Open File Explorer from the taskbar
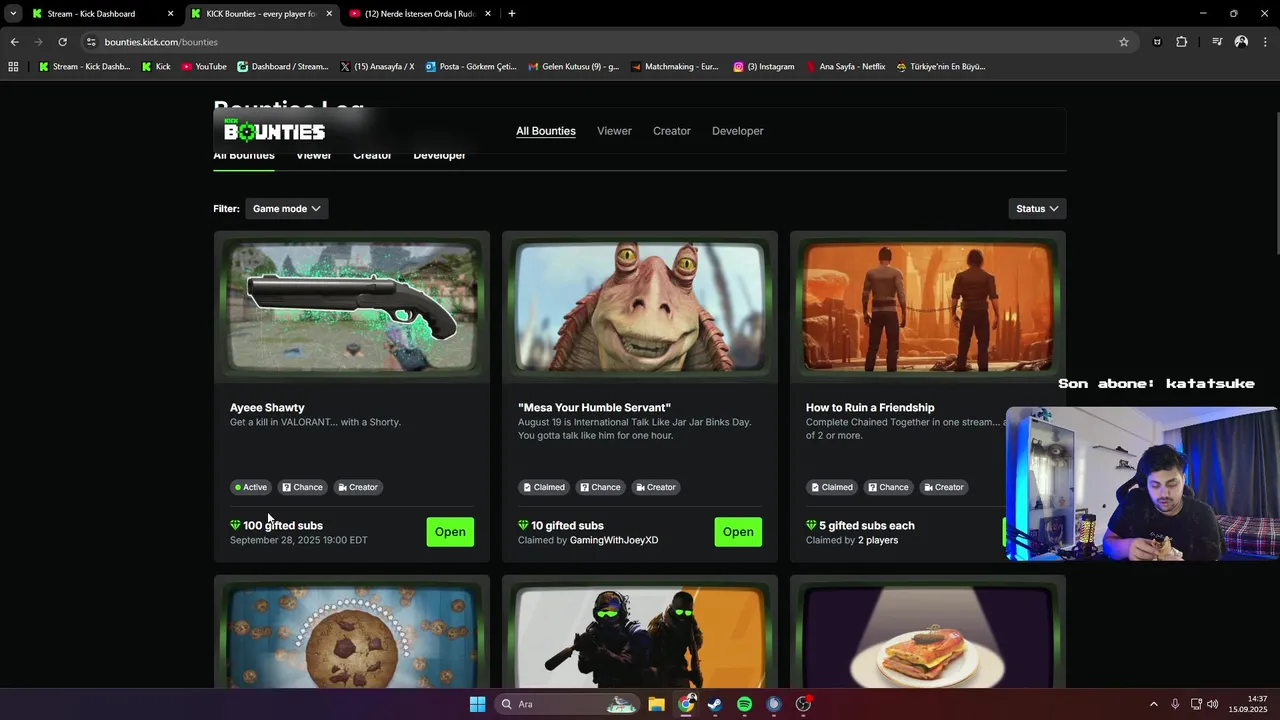1280x720 pixels. pyautogui.click(x=656, y=704)
